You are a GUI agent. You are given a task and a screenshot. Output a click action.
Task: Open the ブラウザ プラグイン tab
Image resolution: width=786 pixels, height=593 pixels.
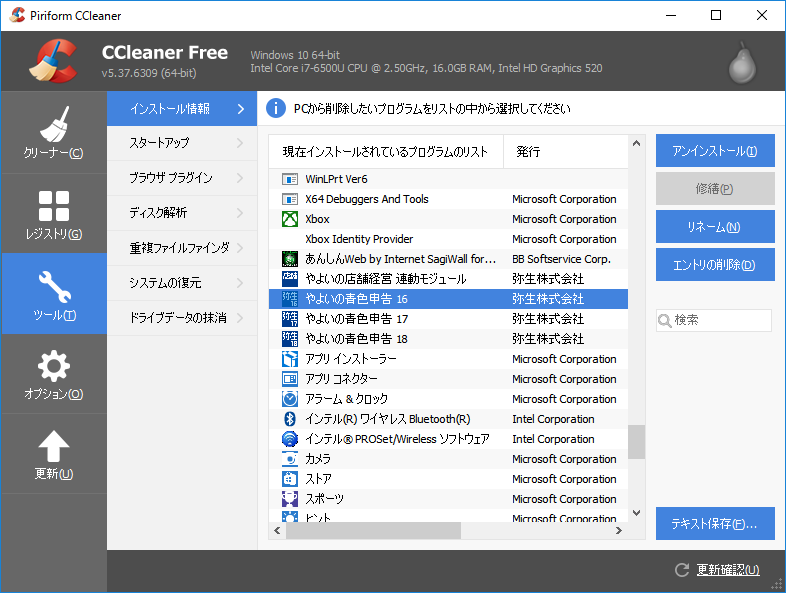(182, 178)
